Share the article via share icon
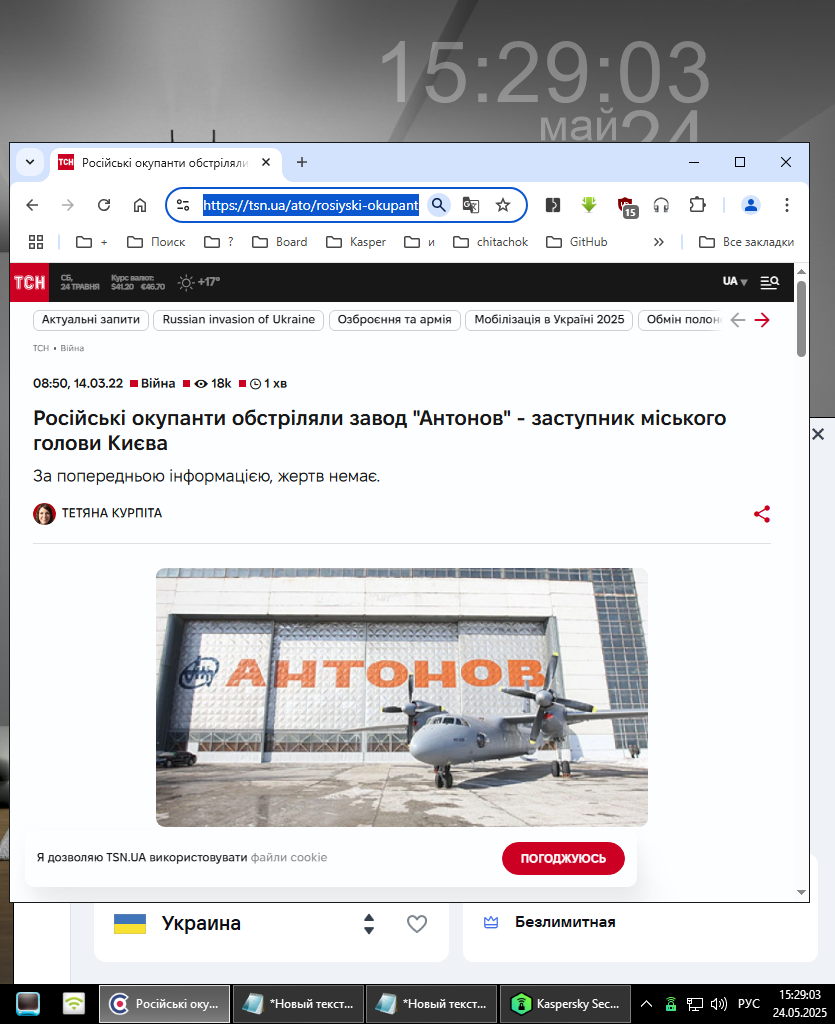This screenshot has height=1024, width=835. [762, 514]
